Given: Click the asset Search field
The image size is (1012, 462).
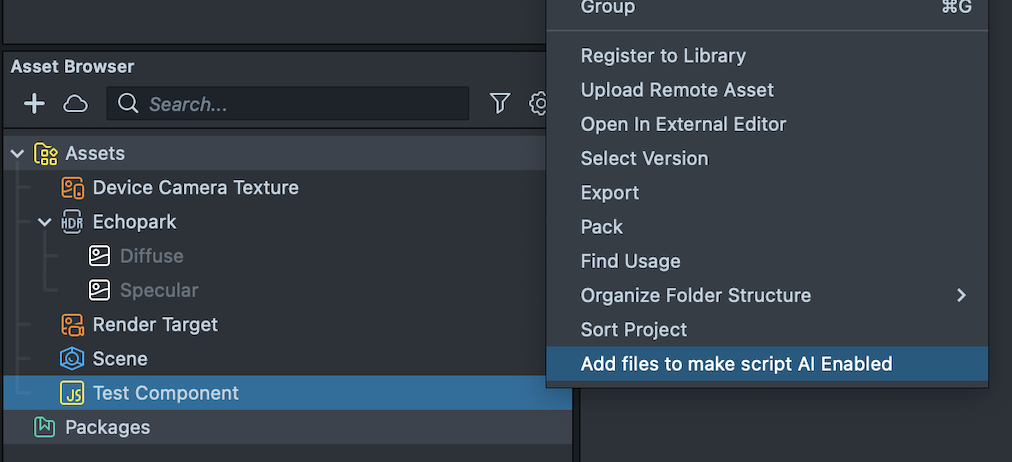Looking at the screenshot, I should (300, 104).
